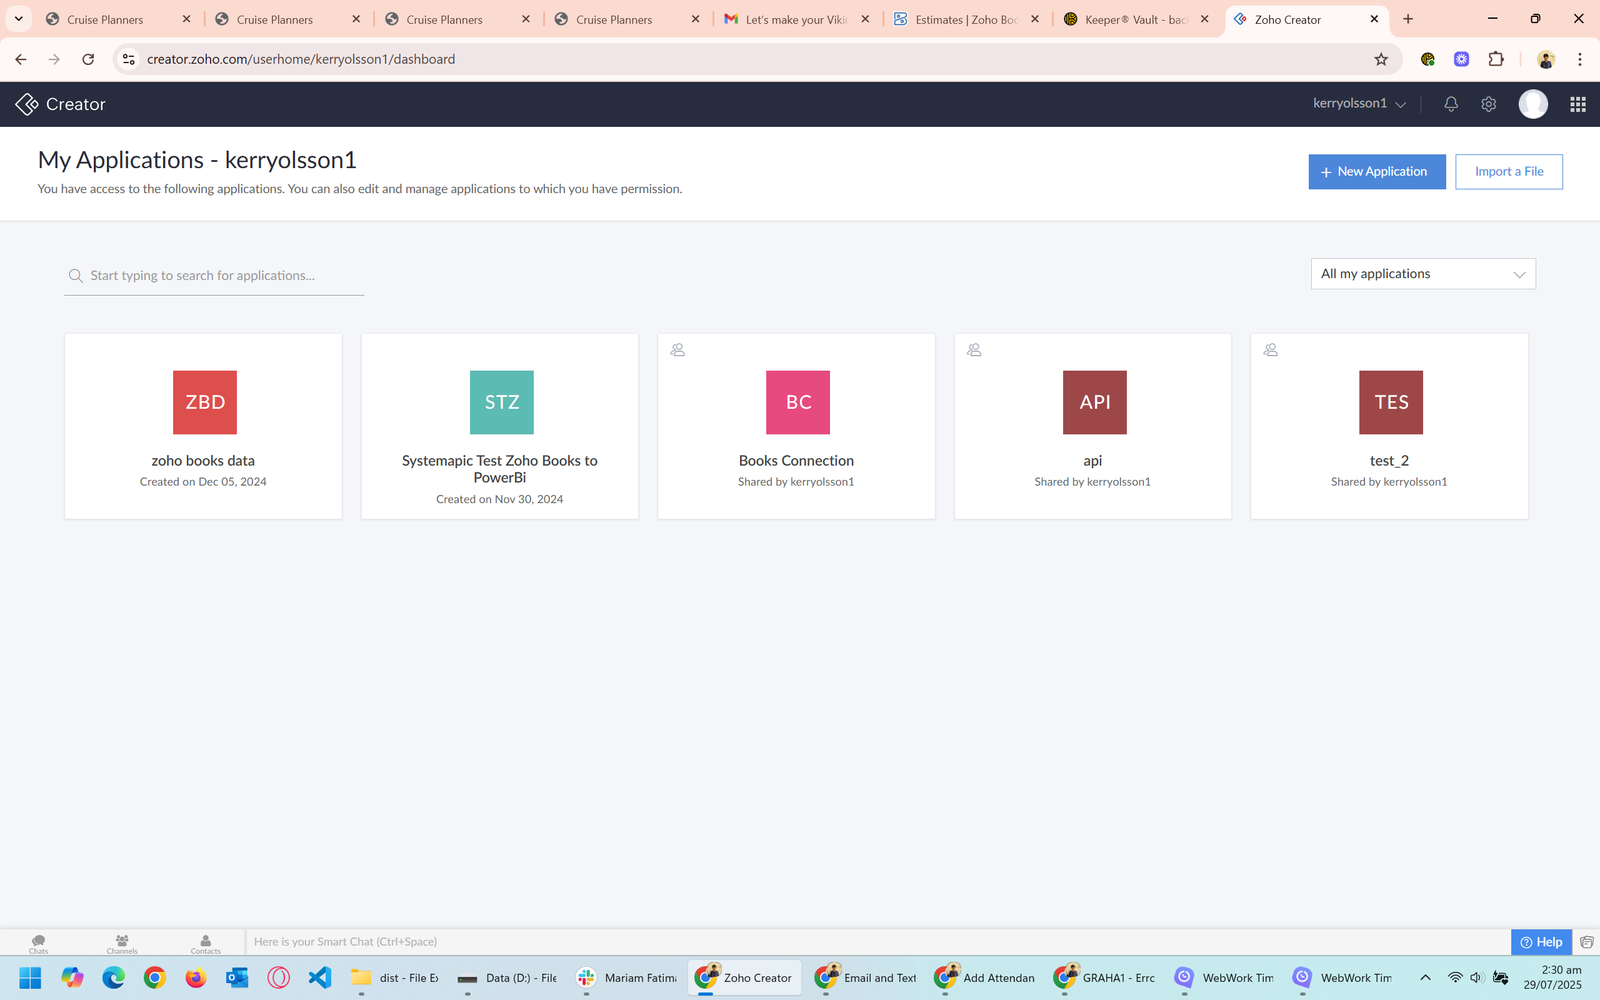Click the Zoho Creator logo icon
The width and height of the screenshot is (1600, 1000).
[x=27, y=104]
